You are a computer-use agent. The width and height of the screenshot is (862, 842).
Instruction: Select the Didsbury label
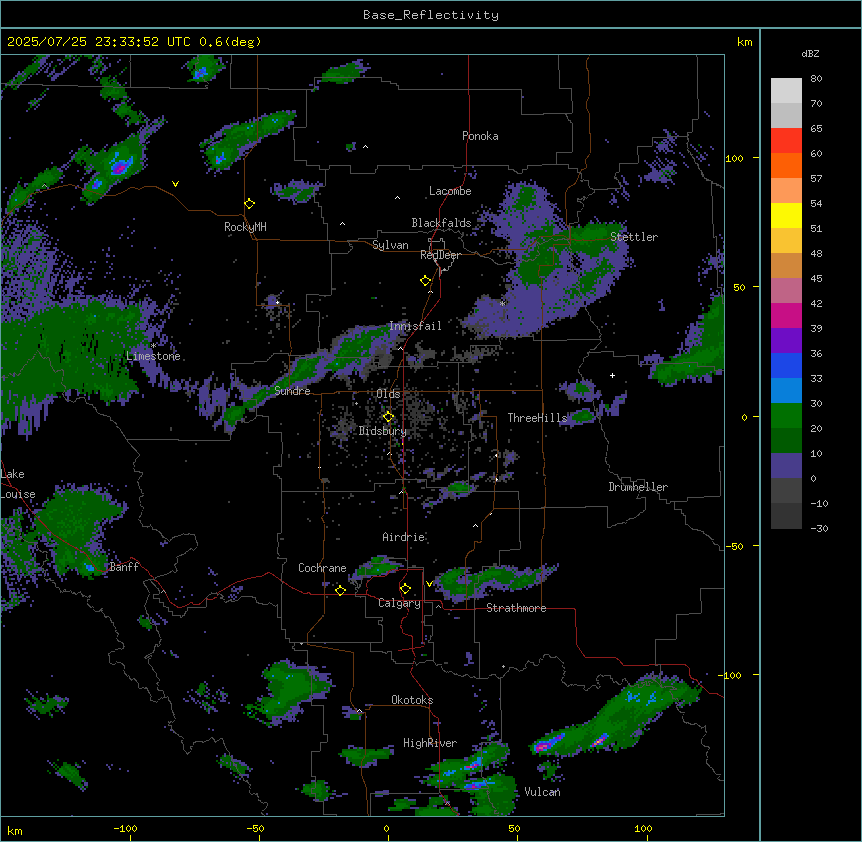point(383,431)
